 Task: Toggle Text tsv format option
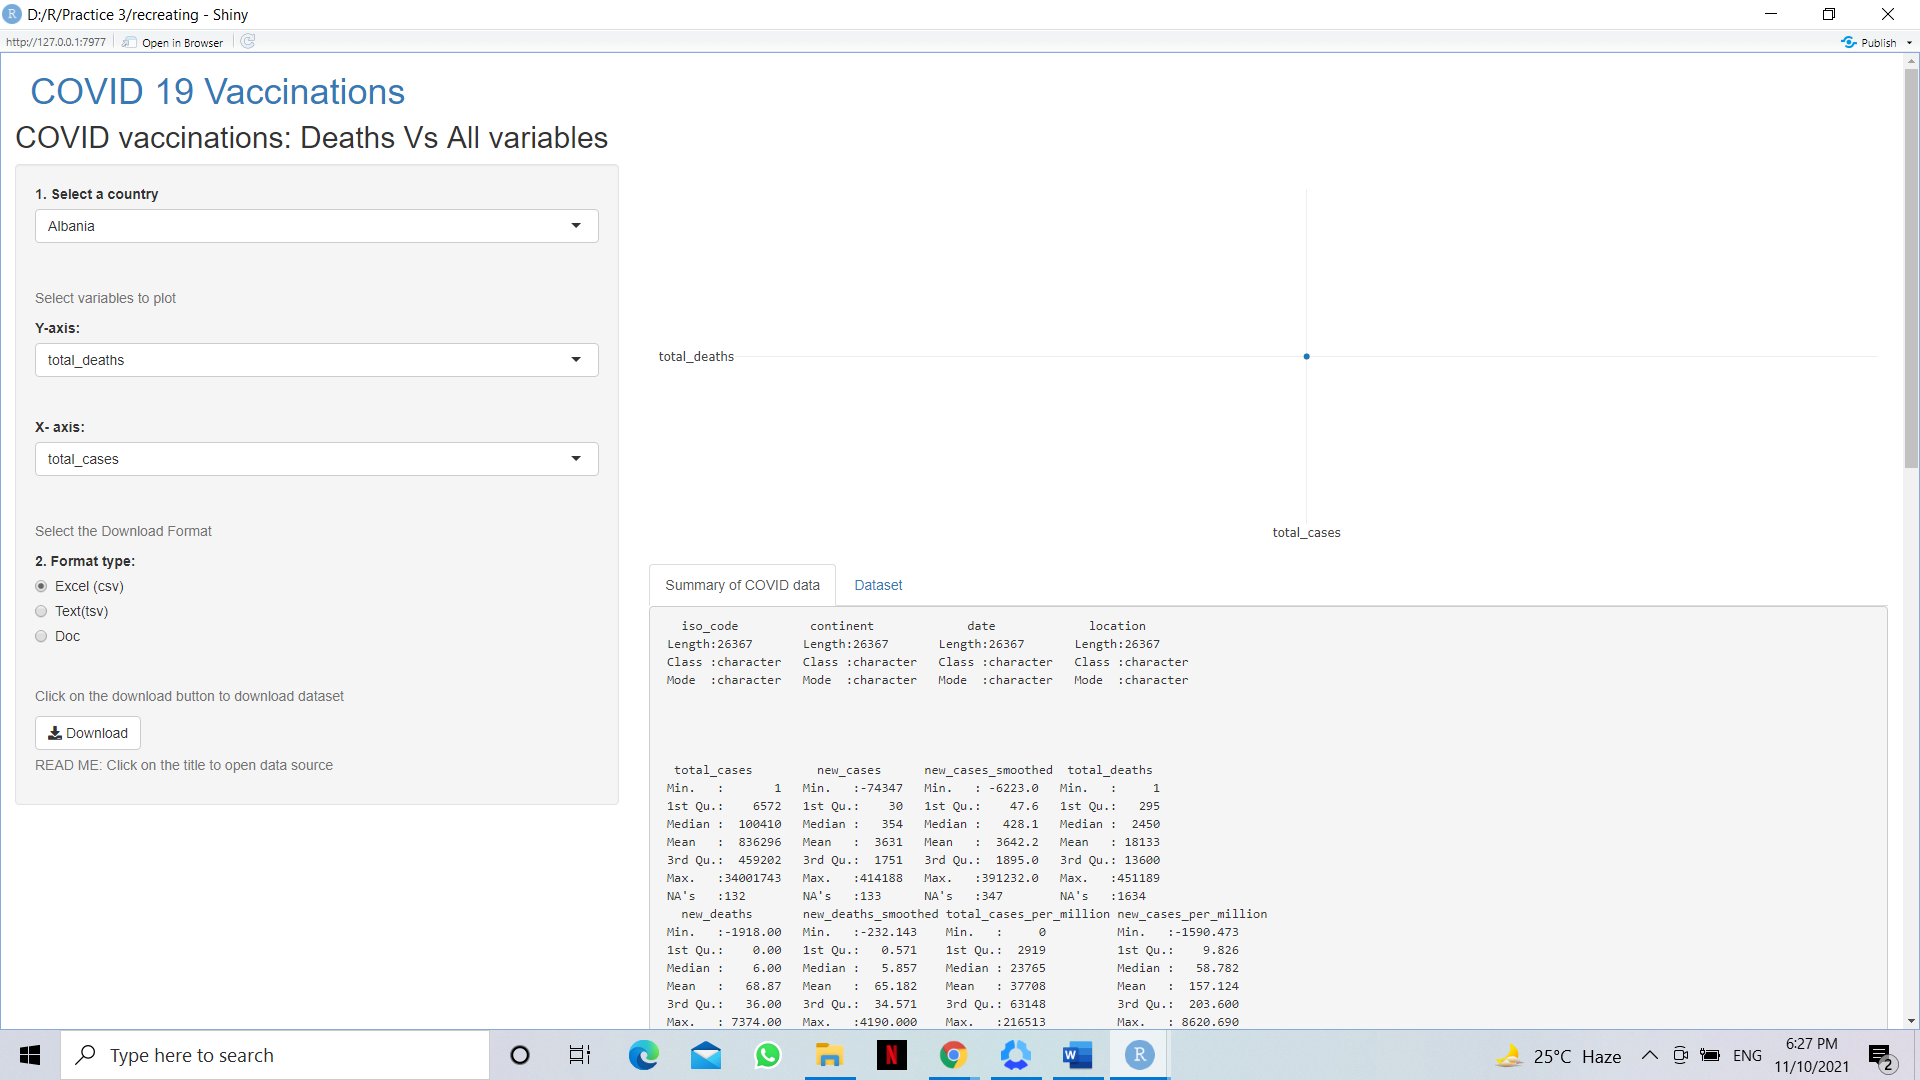(x=41, y=611)
